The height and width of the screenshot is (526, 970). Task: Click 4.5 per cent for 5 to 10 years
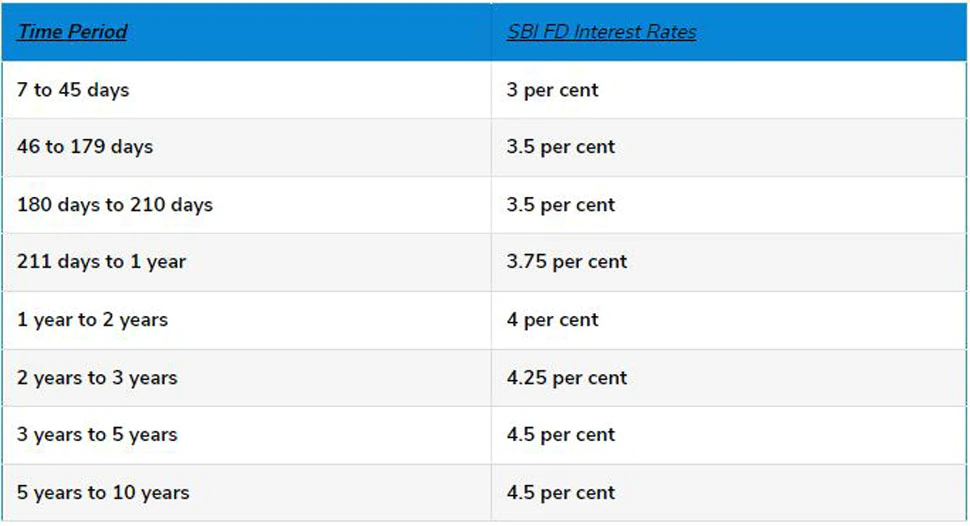click(560, 493)
